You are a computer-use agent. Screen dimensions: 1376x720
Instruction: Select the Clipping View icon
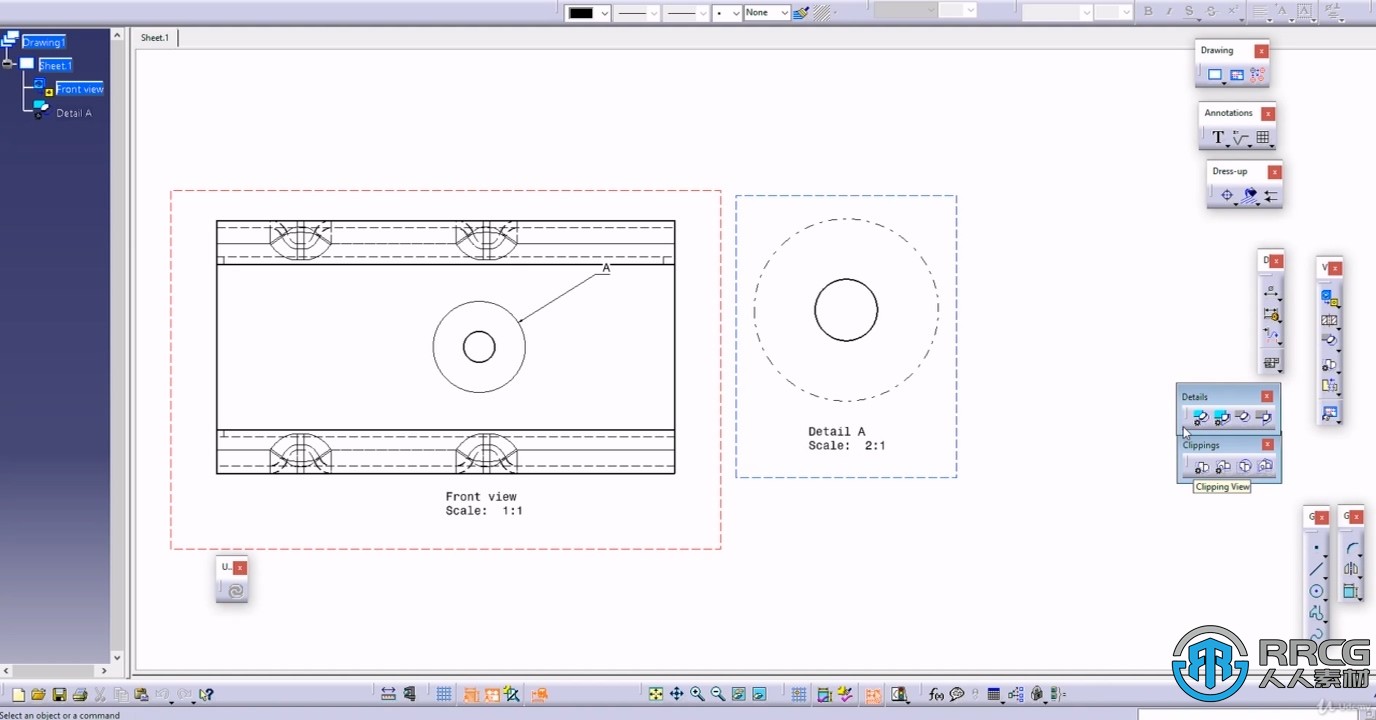tap(1202, 466)
